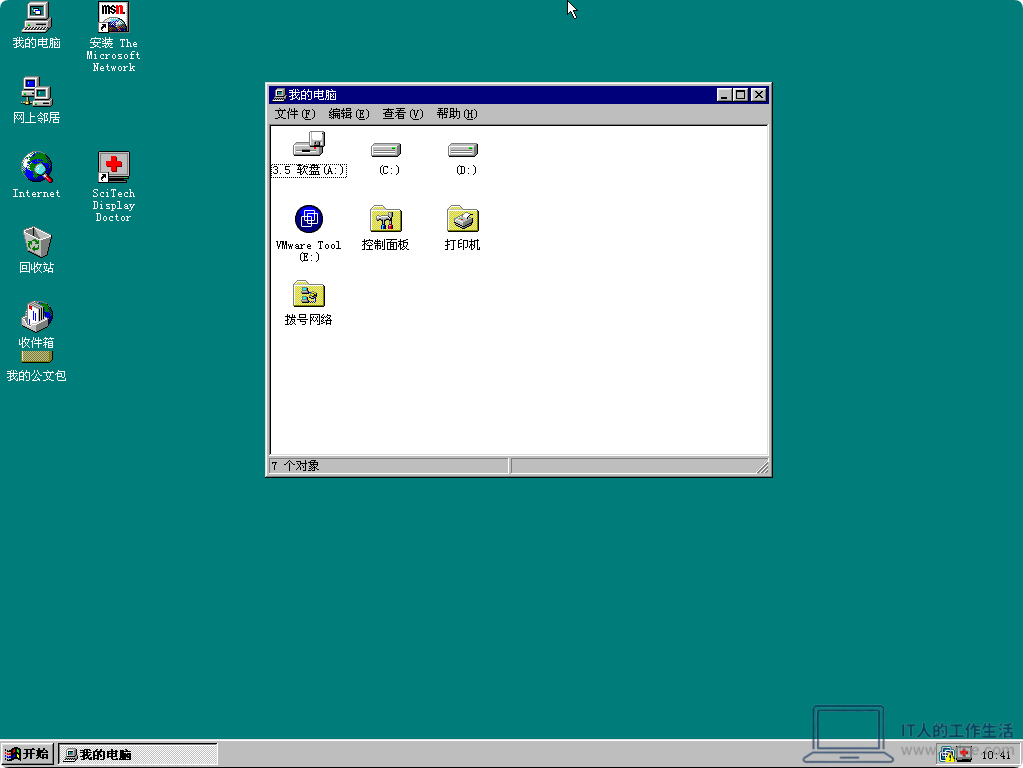Screen dimensions: 1023x768
Task: Select the 回收站 recycle bin icon
Action: point(37,242)
